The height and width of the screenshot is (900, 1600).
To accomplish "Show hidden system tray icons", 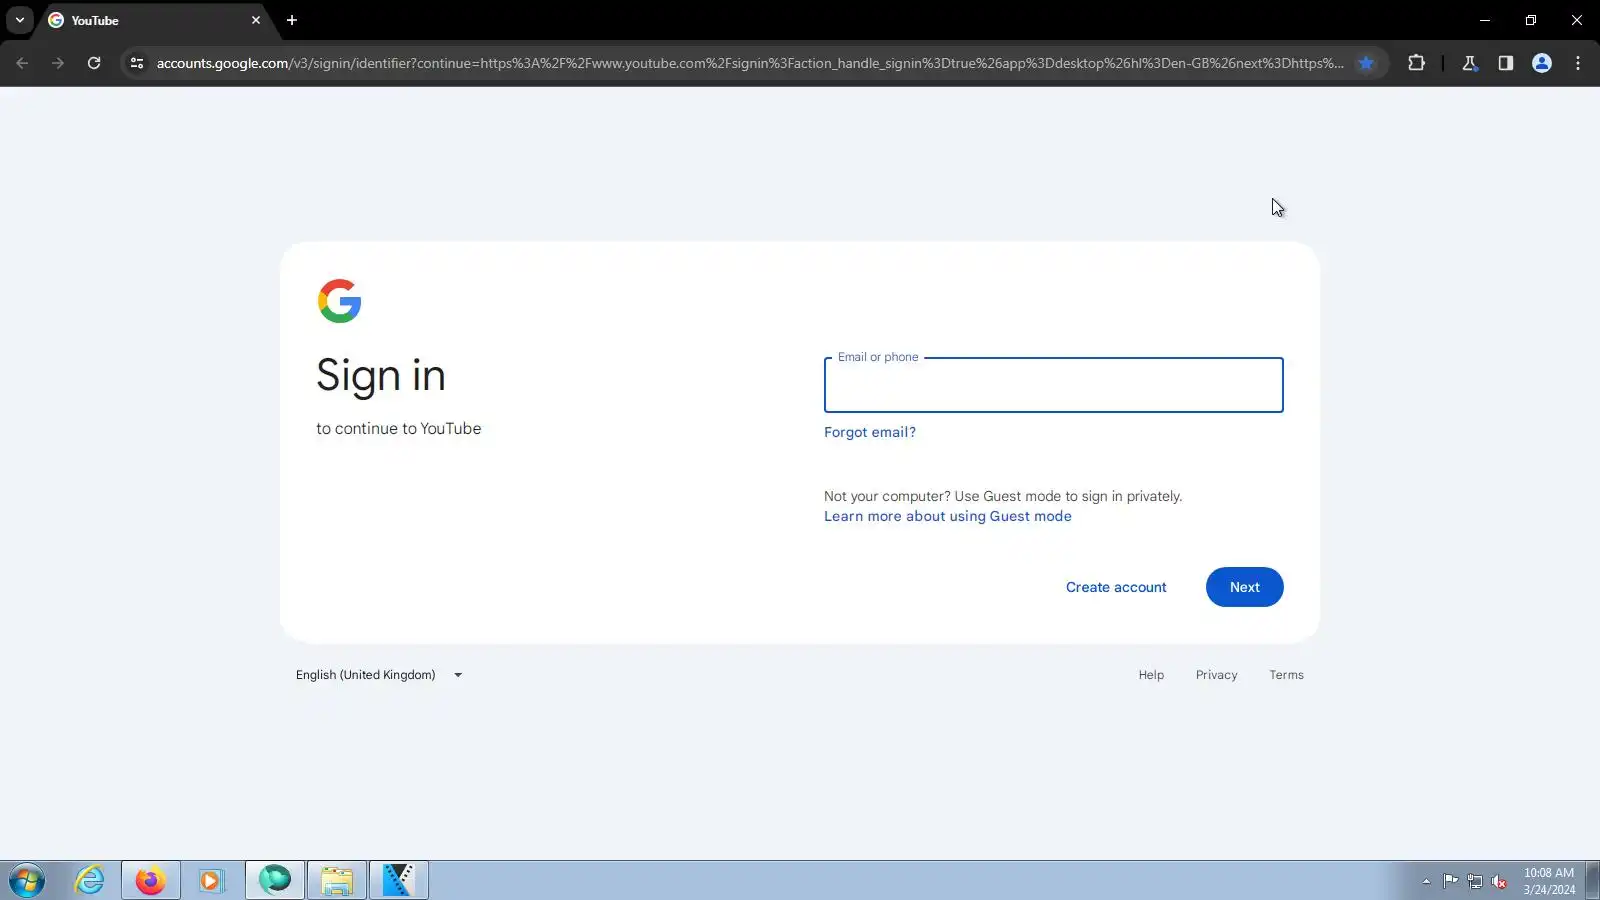I will (x=1426, y=881).
